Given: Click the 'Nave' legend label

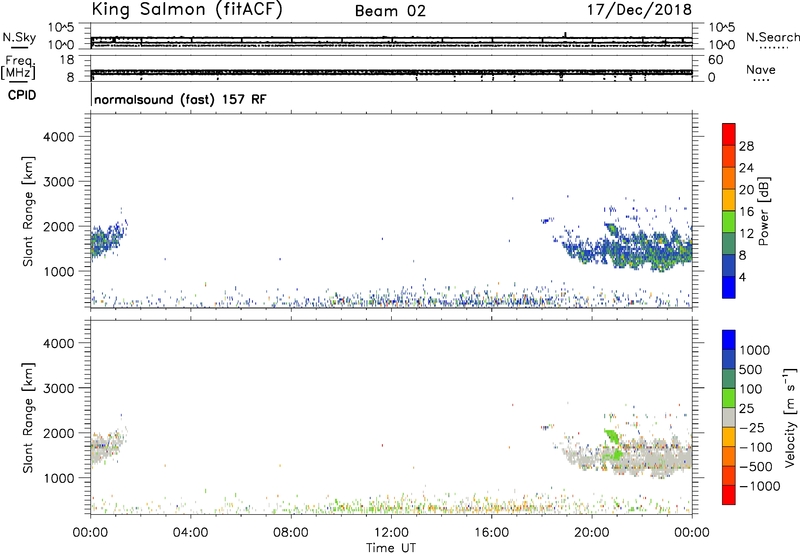Looking at the screenshot, I should [761, 70].
